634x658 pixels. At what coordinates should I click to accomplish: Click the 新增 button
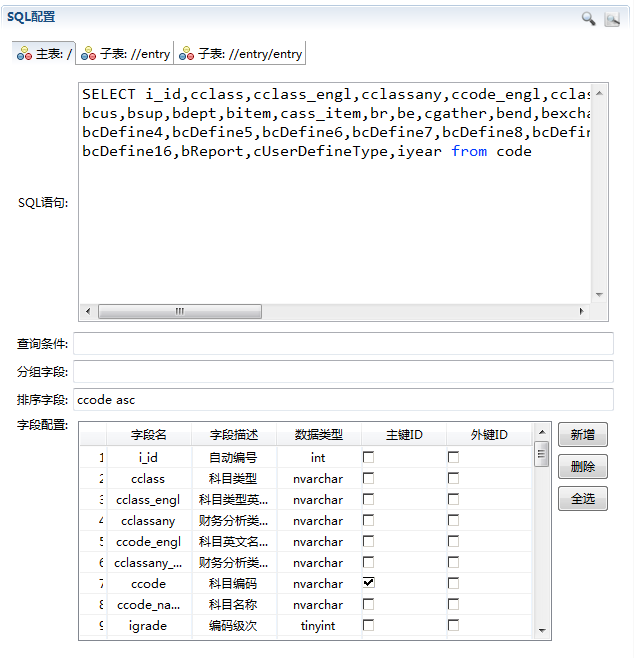pos(583,435)
